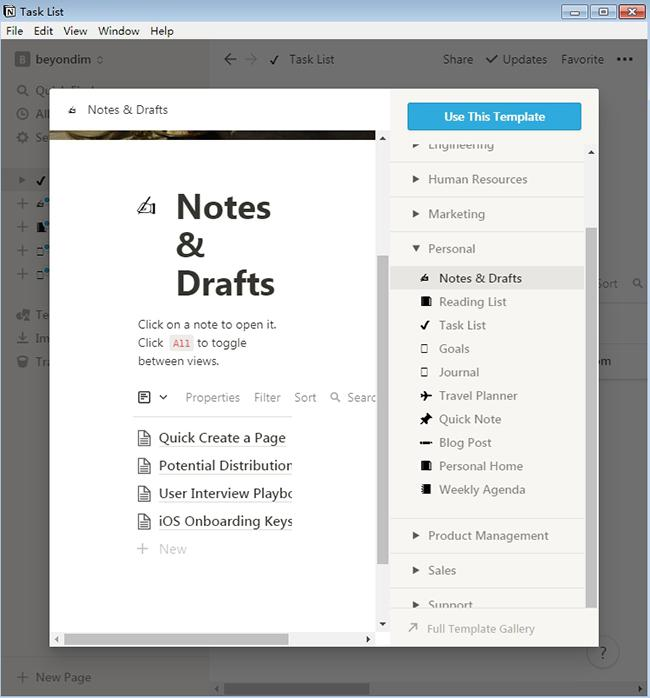
Task: Open the Edit menu
Action: (43, 31)
